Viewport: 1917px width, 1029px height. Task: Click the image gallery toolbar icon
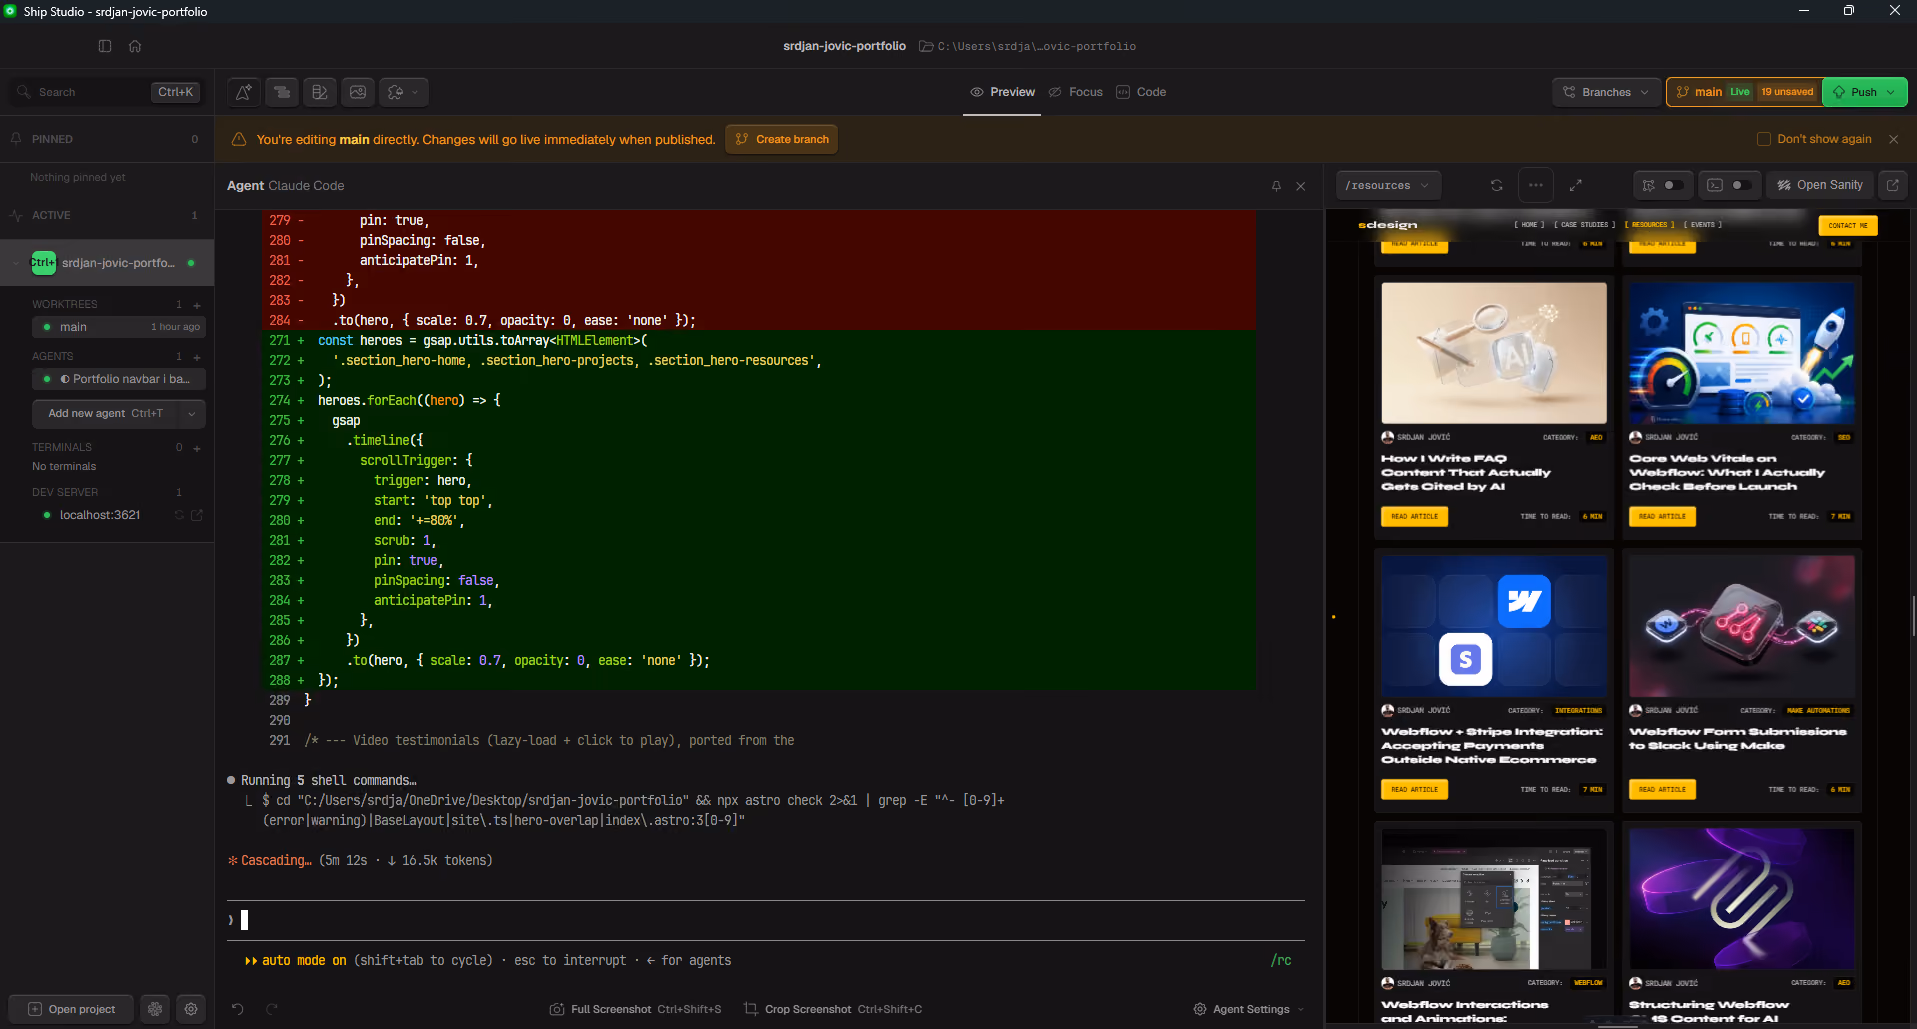point(358,92)
